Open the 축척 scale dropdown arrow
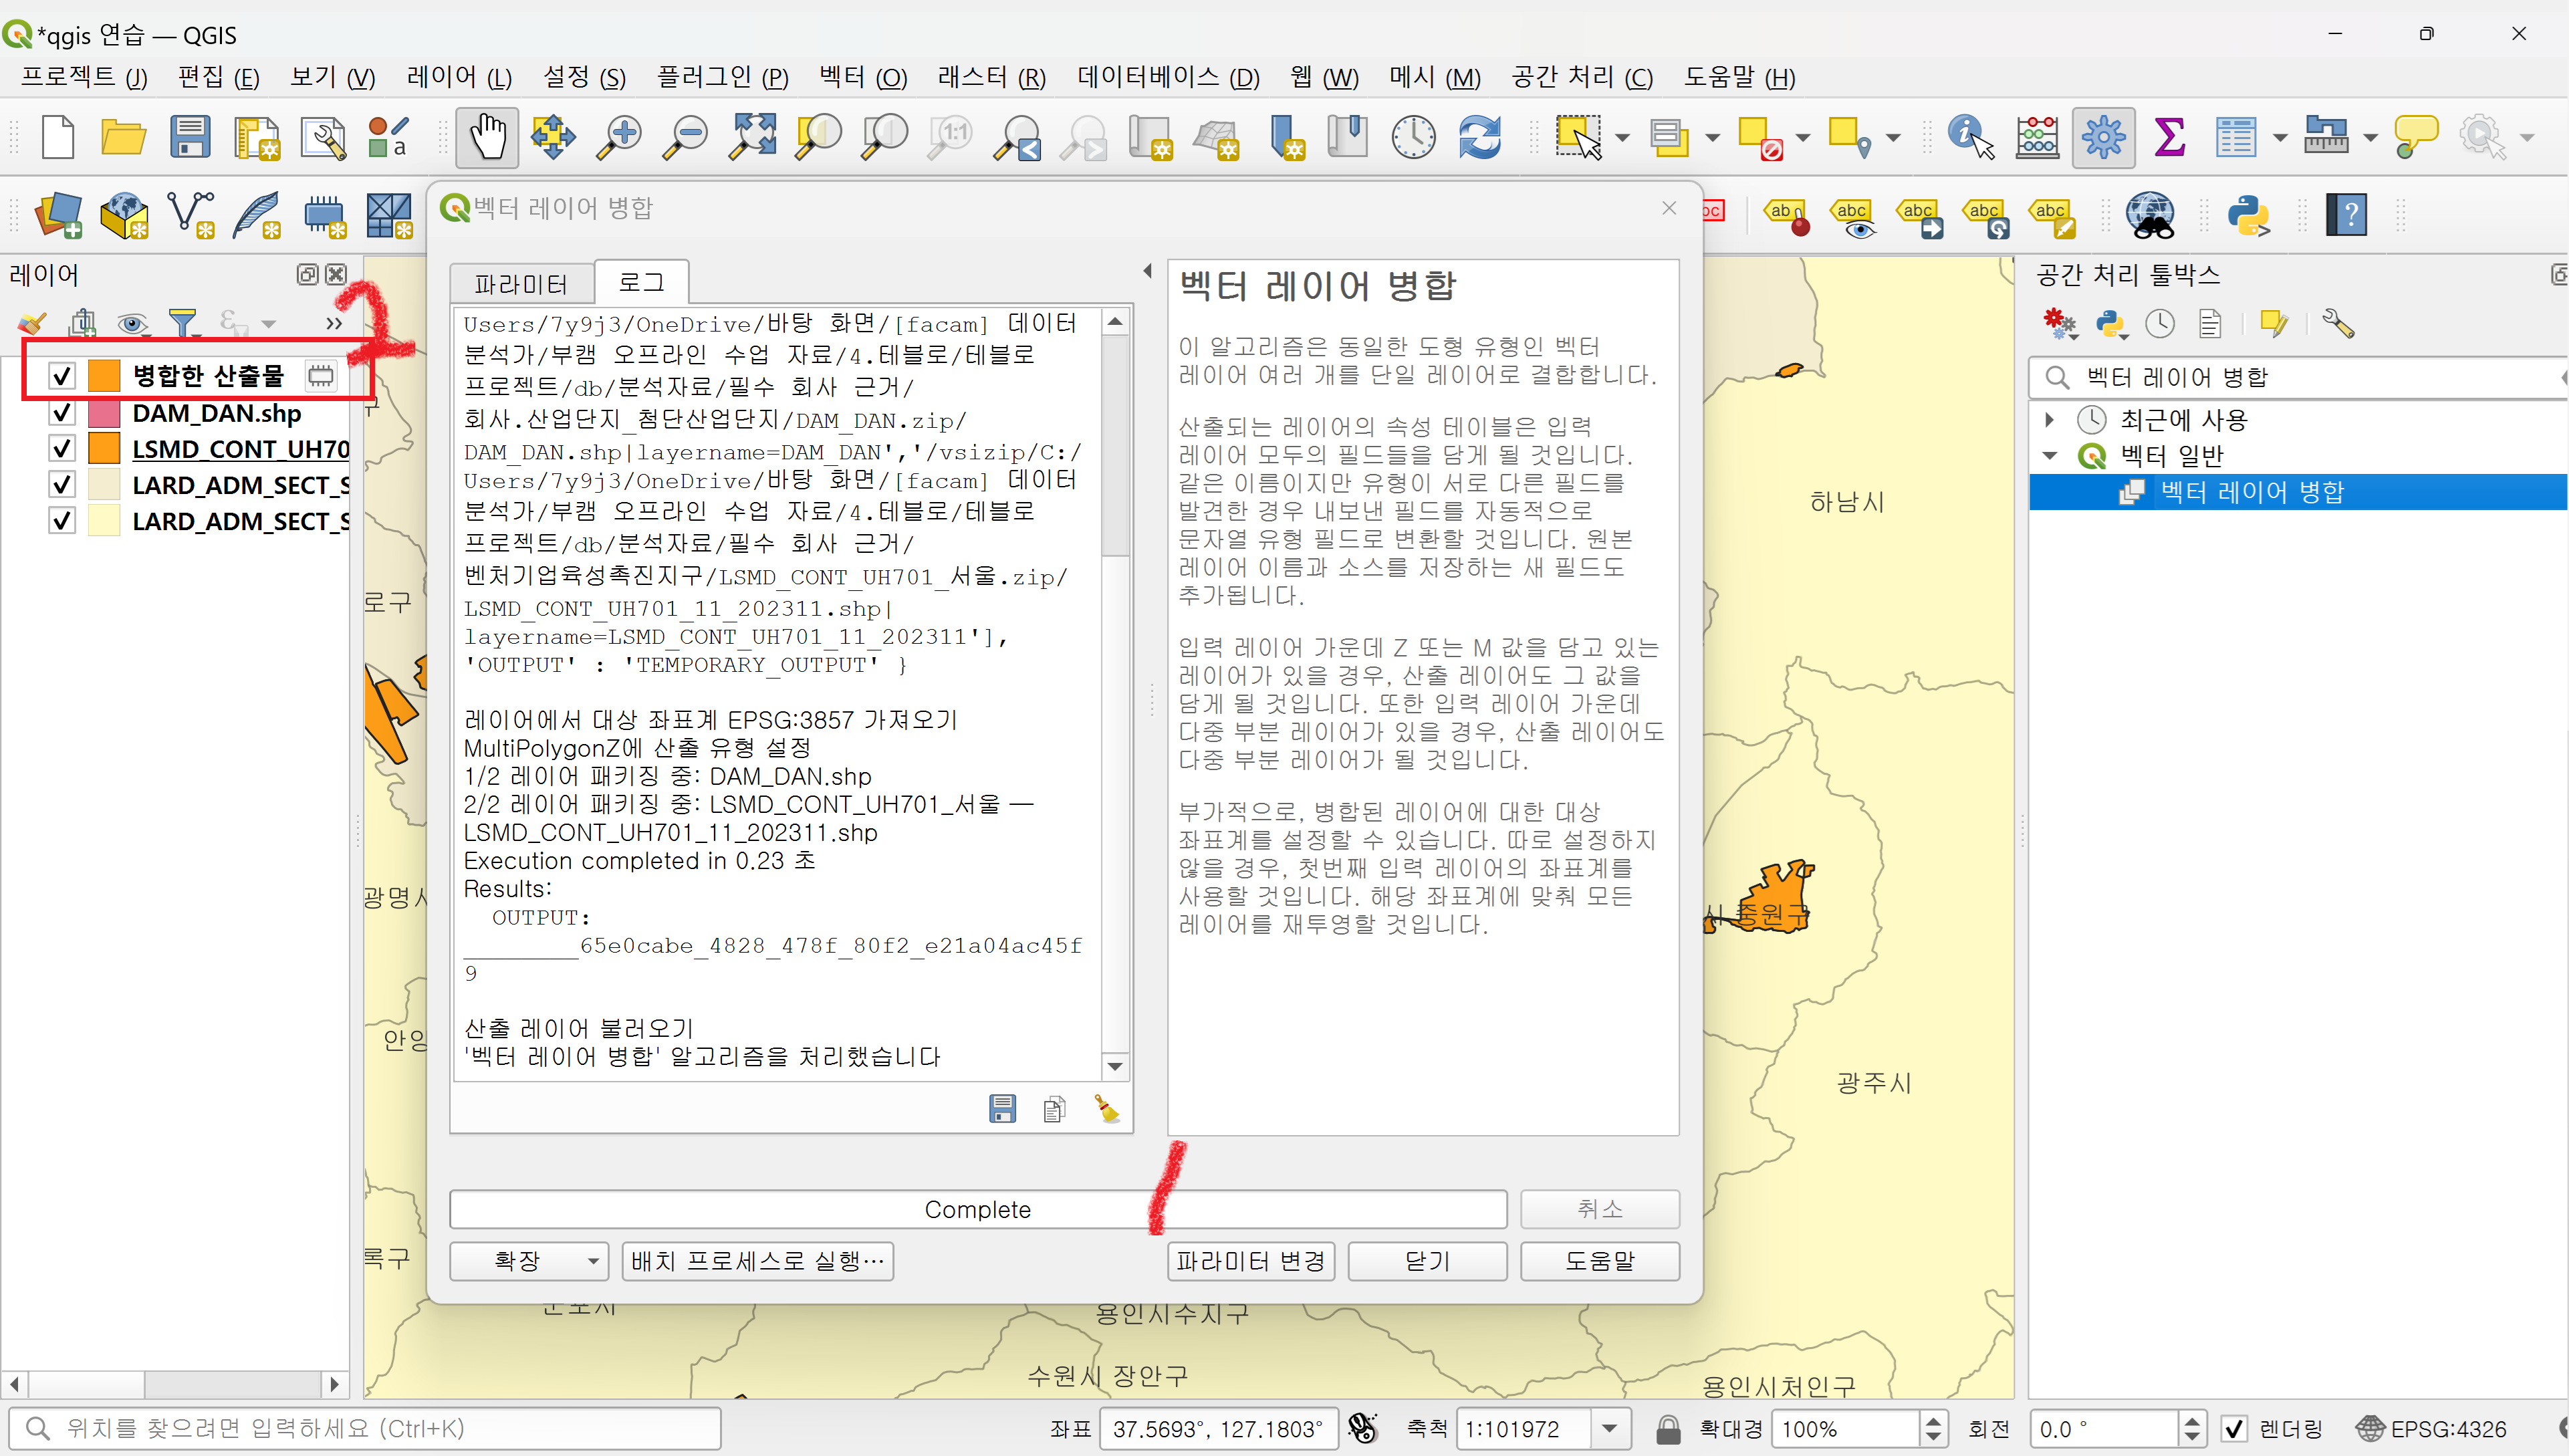This screenshot has height=1456, width=2569. (1609, 1428)
